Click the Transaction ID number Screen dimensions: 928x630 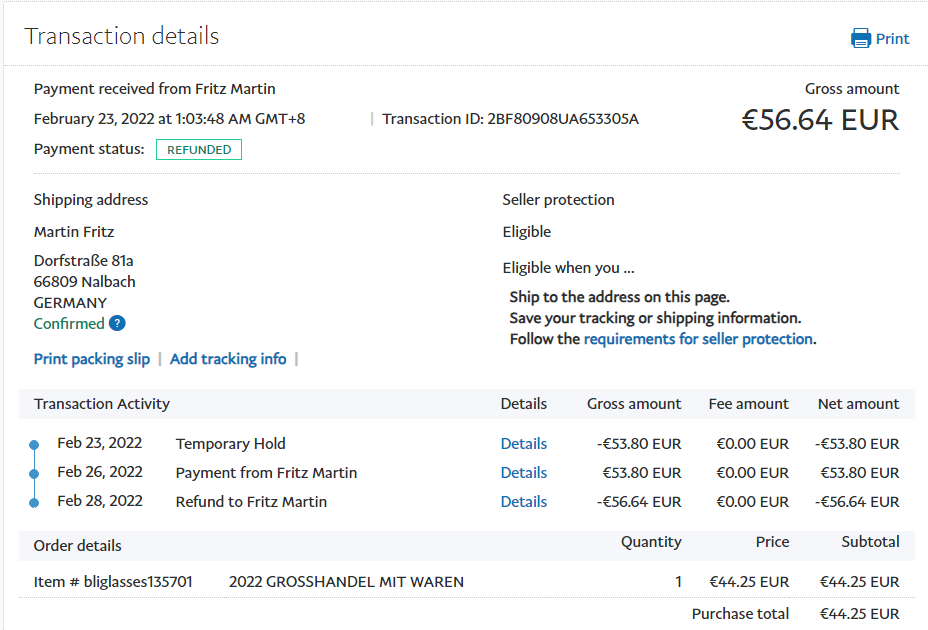[x=563, y=119]
